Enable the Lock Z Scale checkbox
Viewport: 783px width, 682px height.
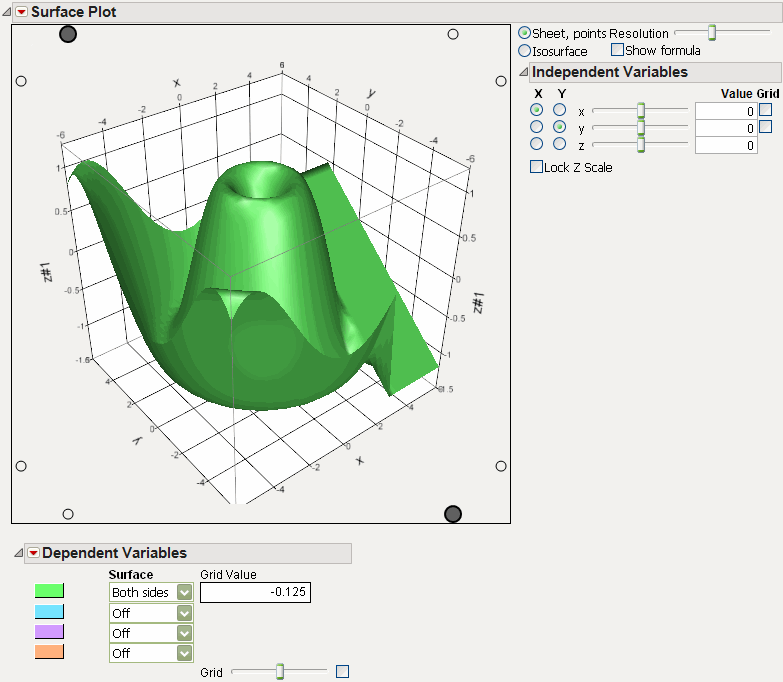tap(536, 167)
